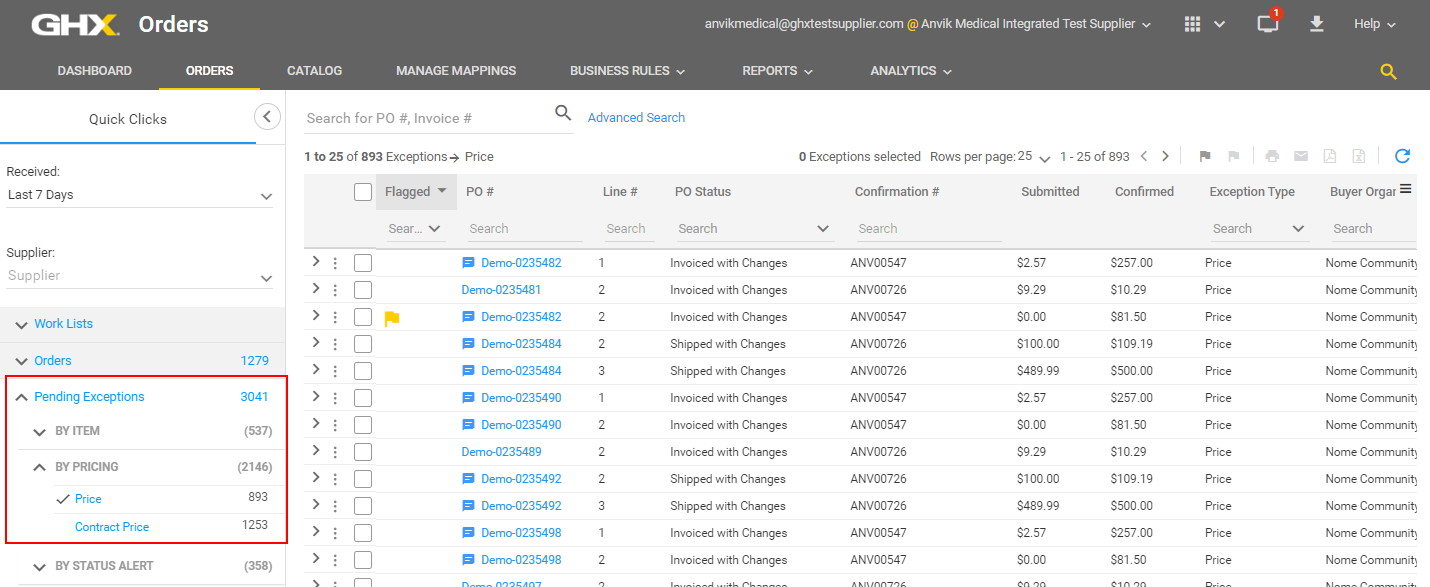Collapse the Quick Clicks side panel

pyautogui.click(x=266, y=117)
